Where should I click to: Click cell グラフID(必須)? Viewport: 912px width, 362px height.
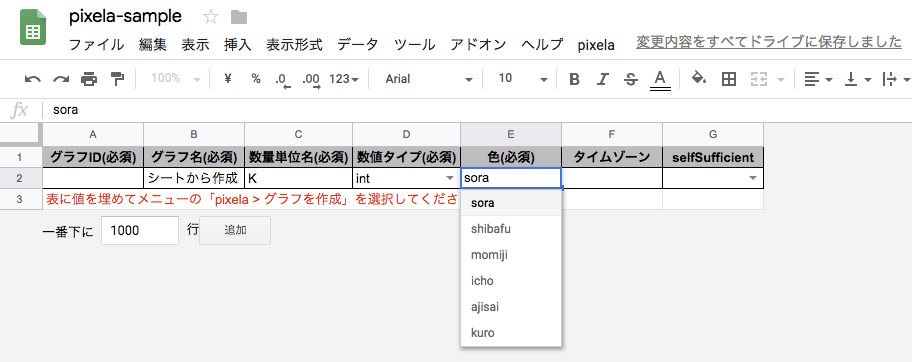pyautogui.click(x=93, y=157)
